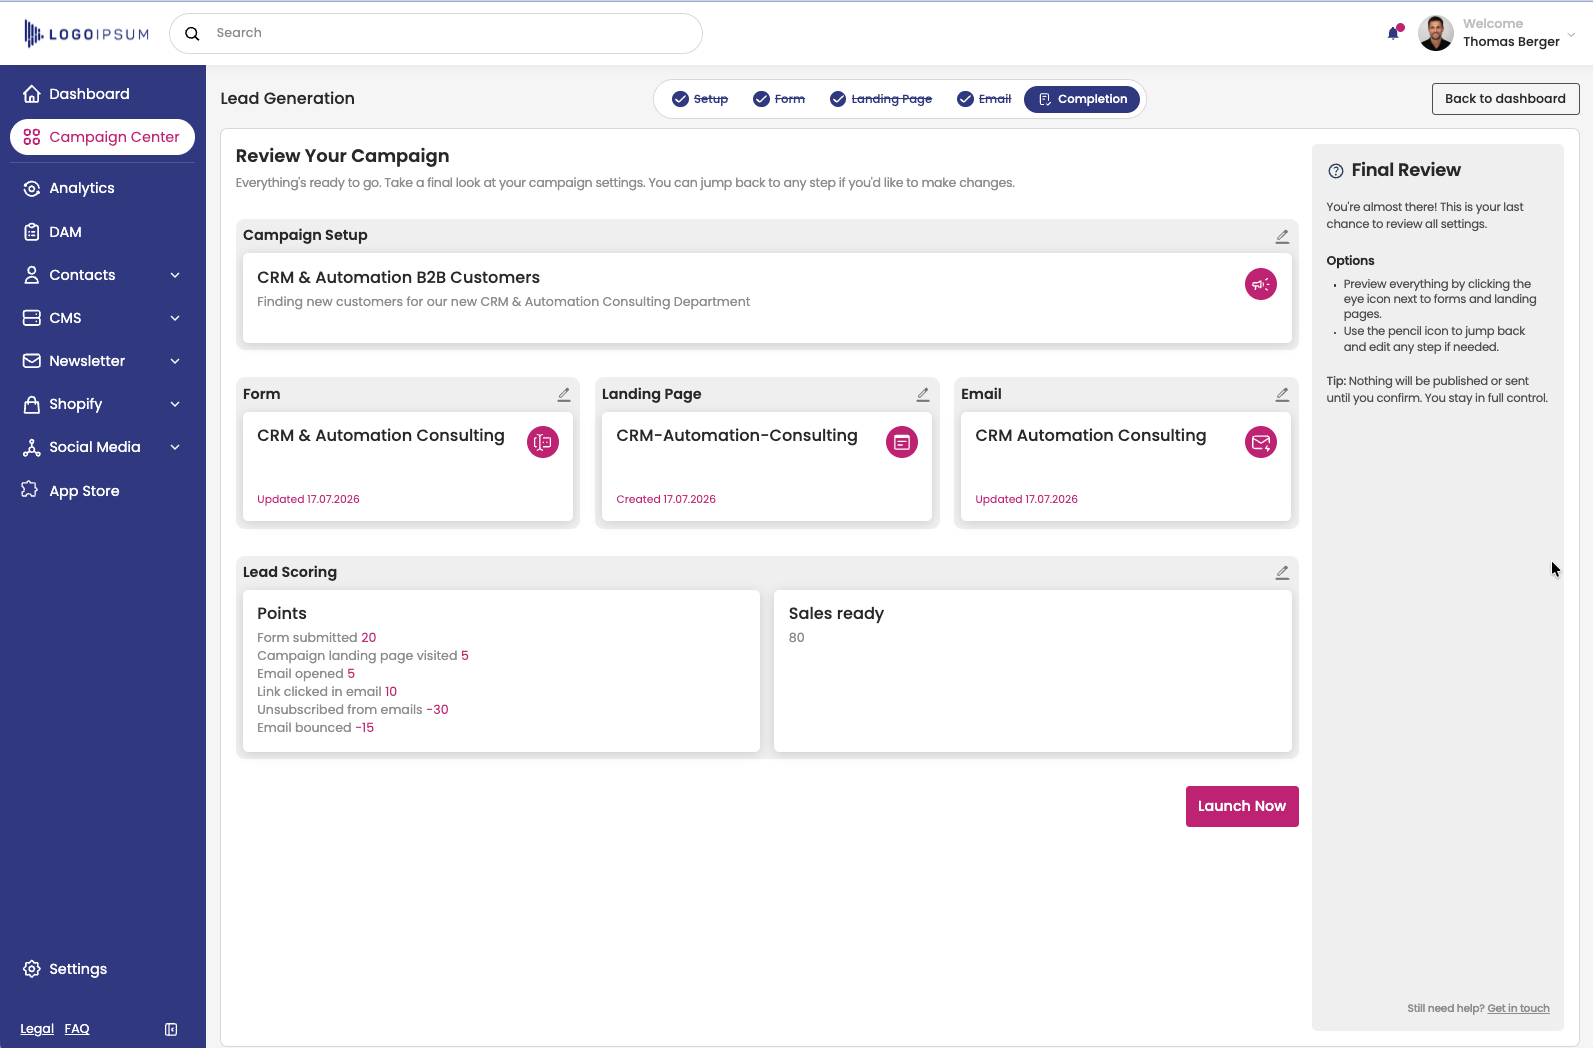
Task: Click the megaphone icon on campaign card
Action: [x=1261, y=284]
